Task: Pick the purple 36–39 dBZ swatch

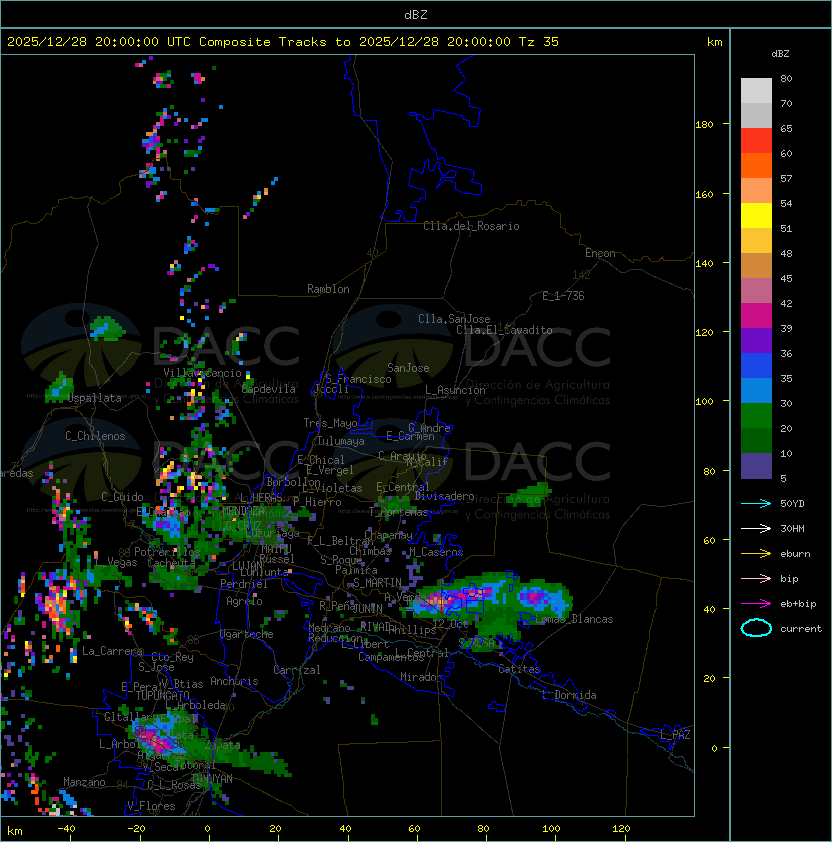Action: [x=756, y=341]
